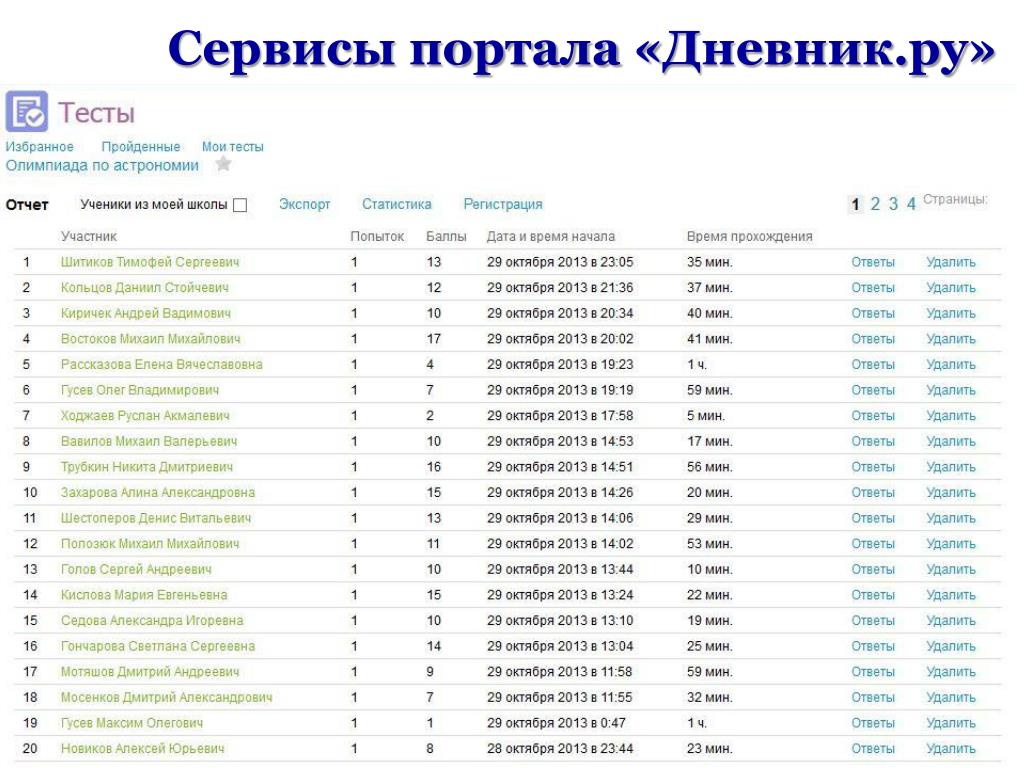The image size is (1024, 768).
Task: Click Удалить for Кольцов Даниил Стойчевич
Action: click(951, 288)
